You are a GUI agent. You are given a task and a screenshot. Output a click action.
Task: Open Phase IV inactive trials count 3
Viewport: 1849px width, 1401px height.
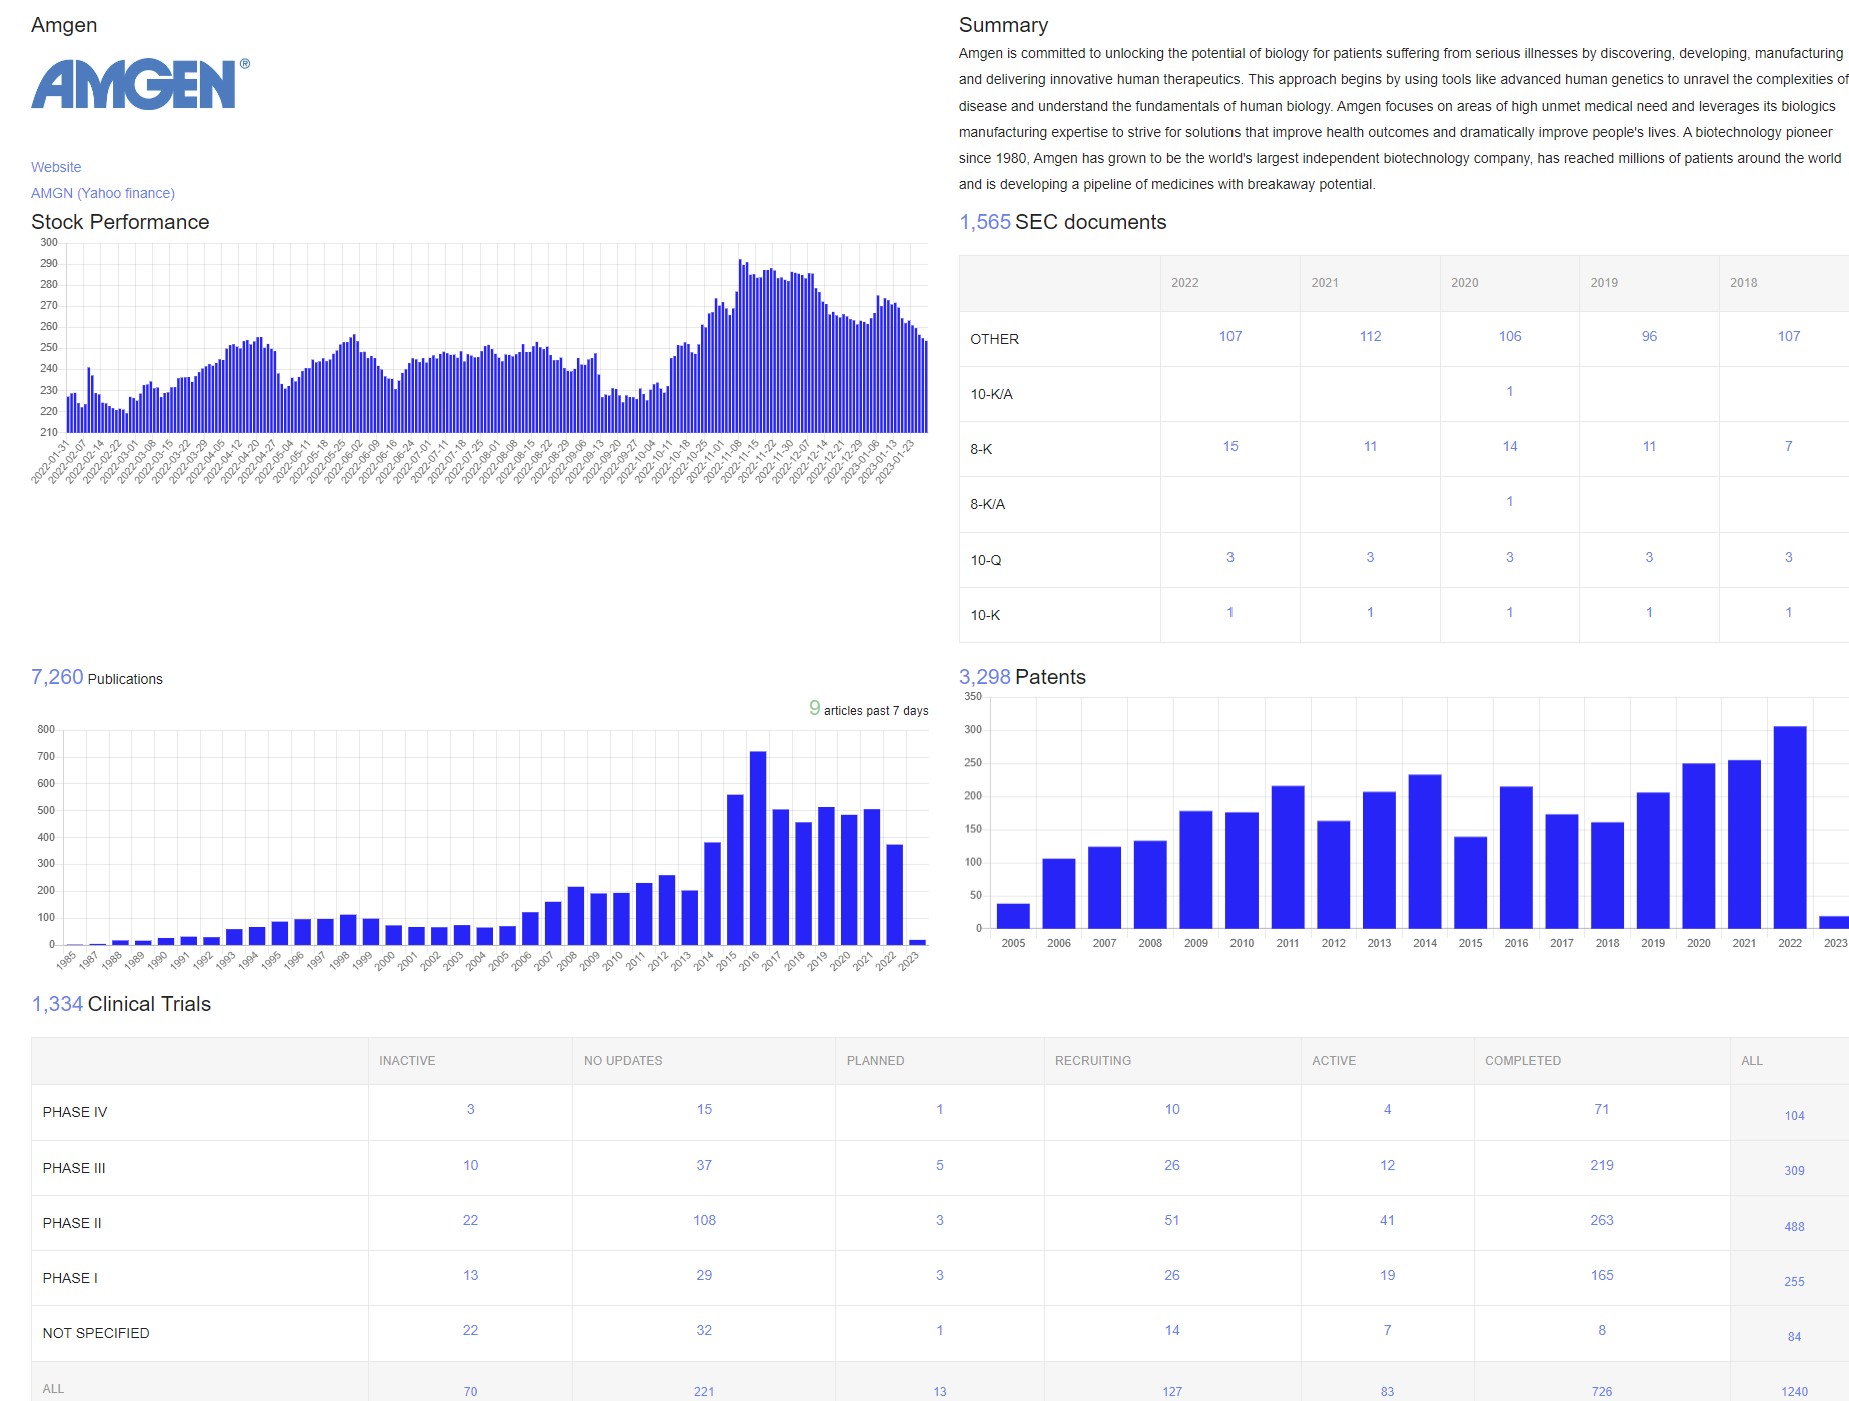tap(470, 1109)
